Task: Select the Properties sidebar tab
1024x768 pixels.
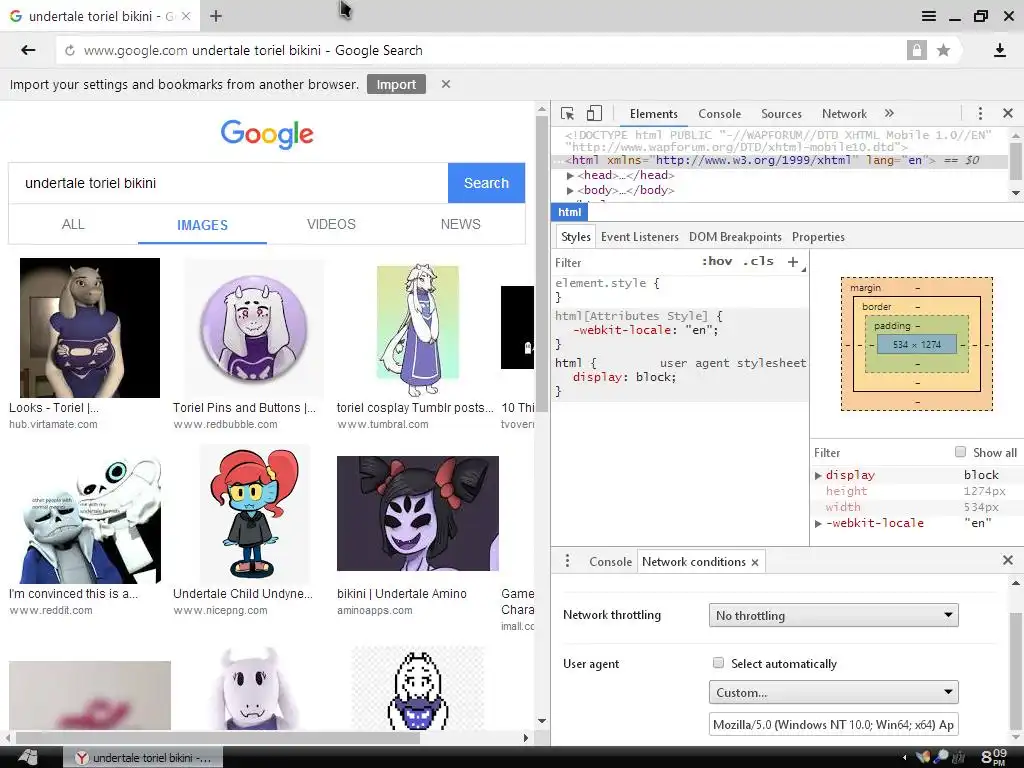Action: (x=818, y=236)
